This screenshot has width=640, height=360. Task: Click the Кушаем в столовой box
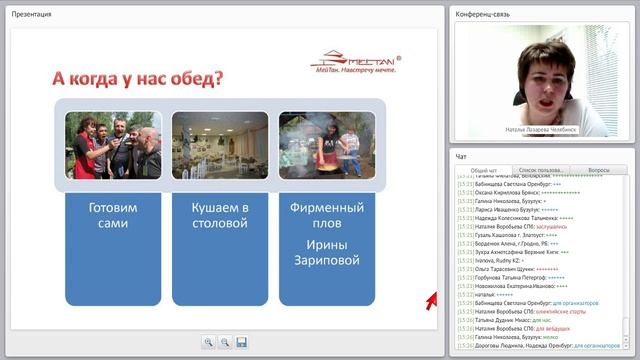pyautogui.click(x=220, y=249)
